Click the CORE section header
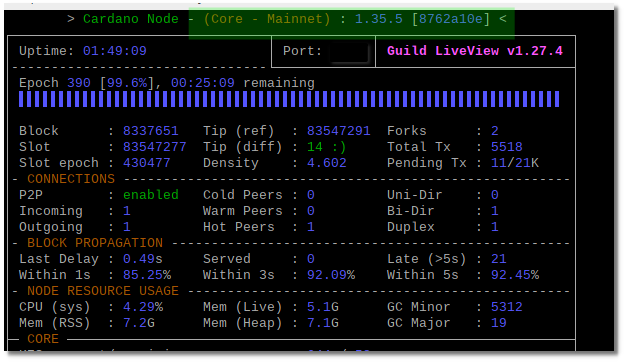624x362 pixels. pyautogui.click(x=43, y=339)
